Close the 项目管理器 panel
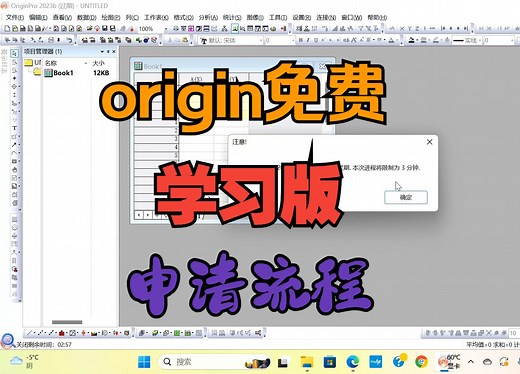Image resolution: width=520 pixels, height=374 pixels. [114, 52]
